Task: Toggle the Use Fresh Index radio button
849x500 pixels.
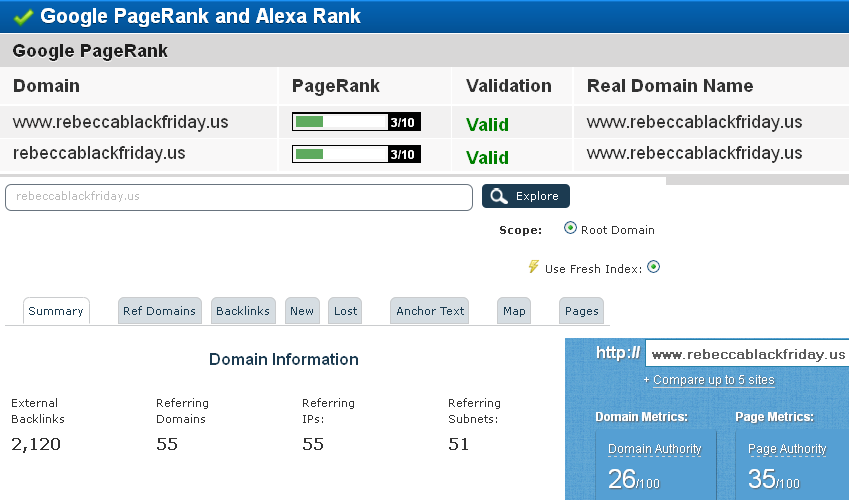Action: [654, 267]
